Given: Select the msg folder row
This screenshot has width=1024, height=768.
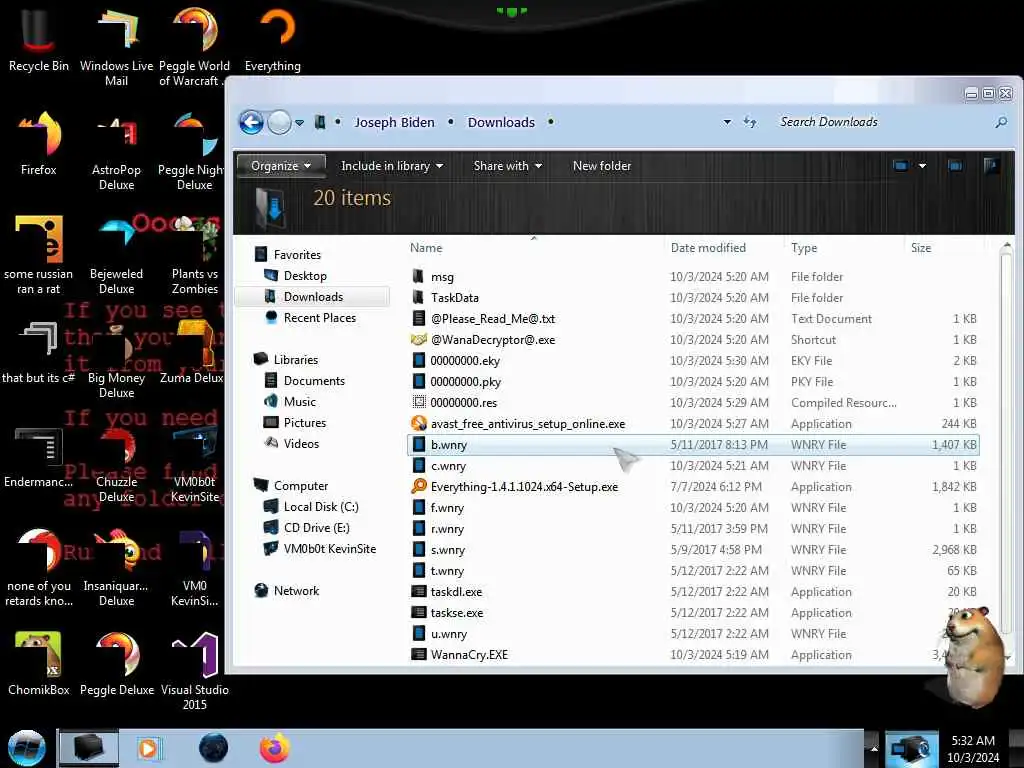Looking at the screenshot, I should (692, 276).
